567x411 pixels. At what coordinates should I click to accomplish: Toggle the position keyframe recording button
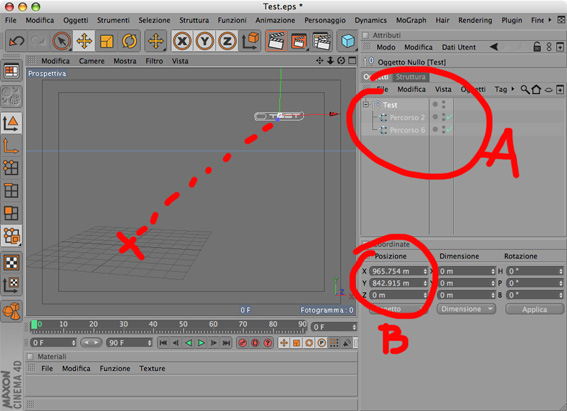[284, 343]
